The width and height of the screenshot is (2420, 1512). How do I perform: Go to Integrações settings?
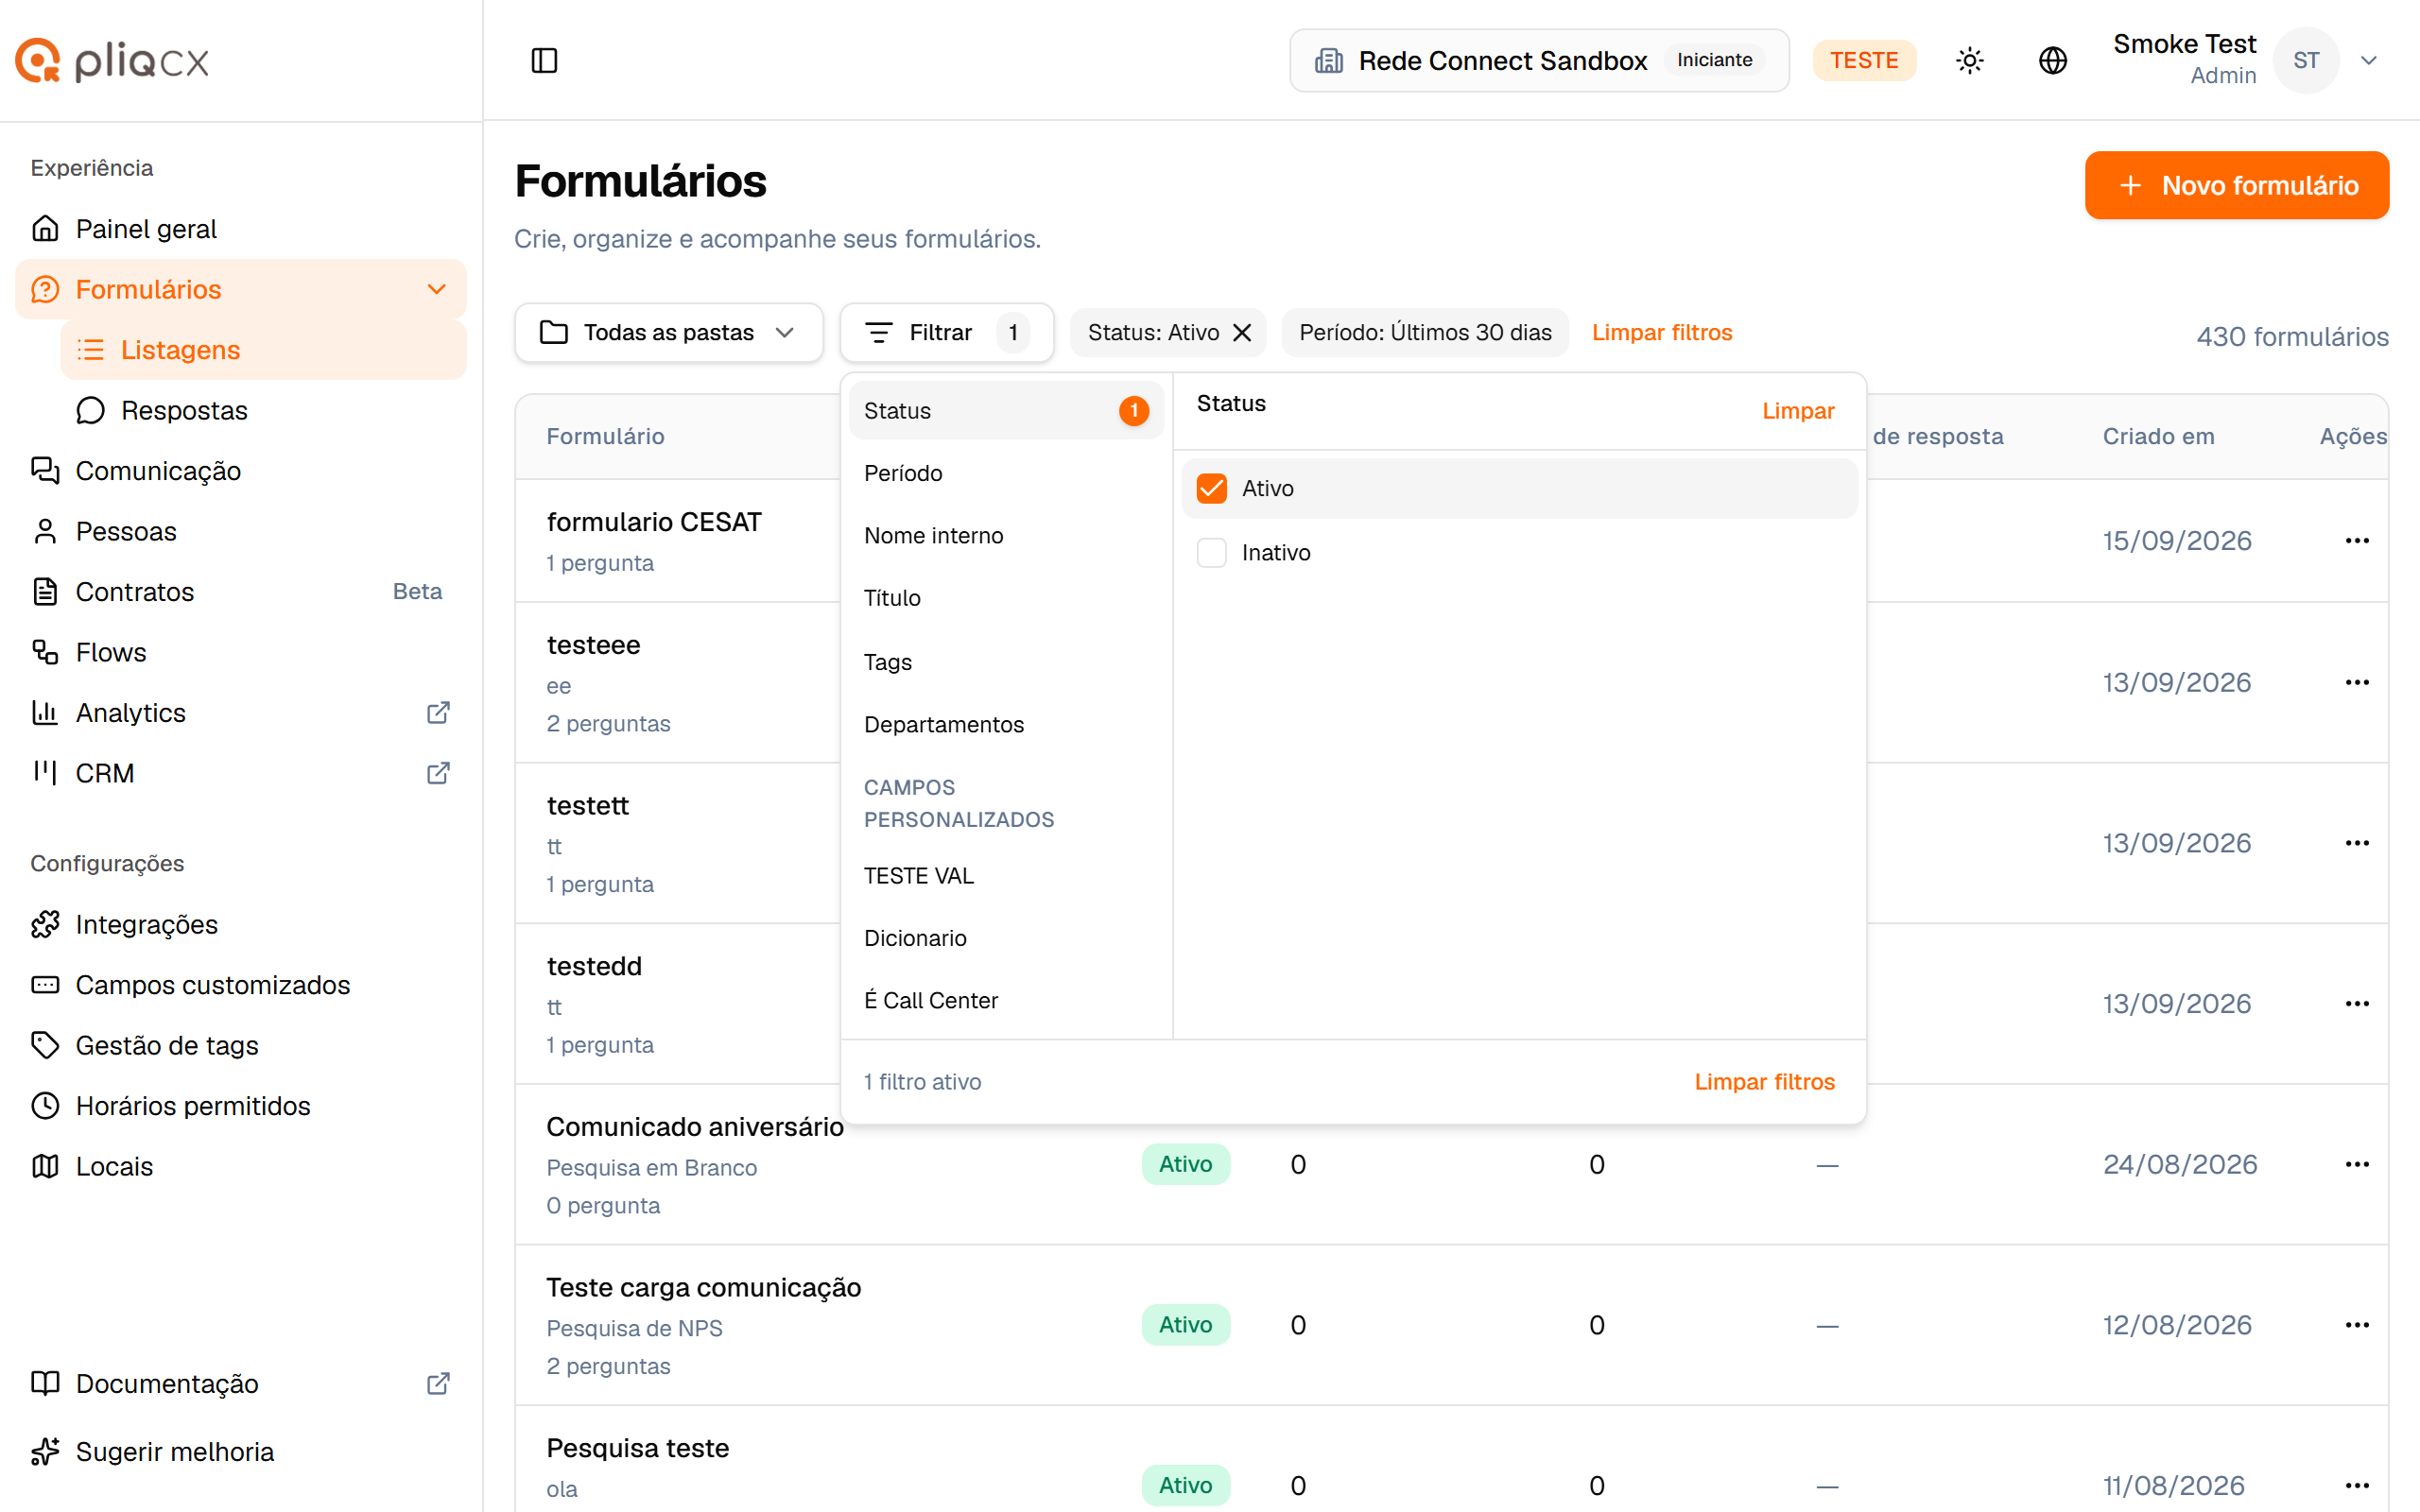(241, 924)
